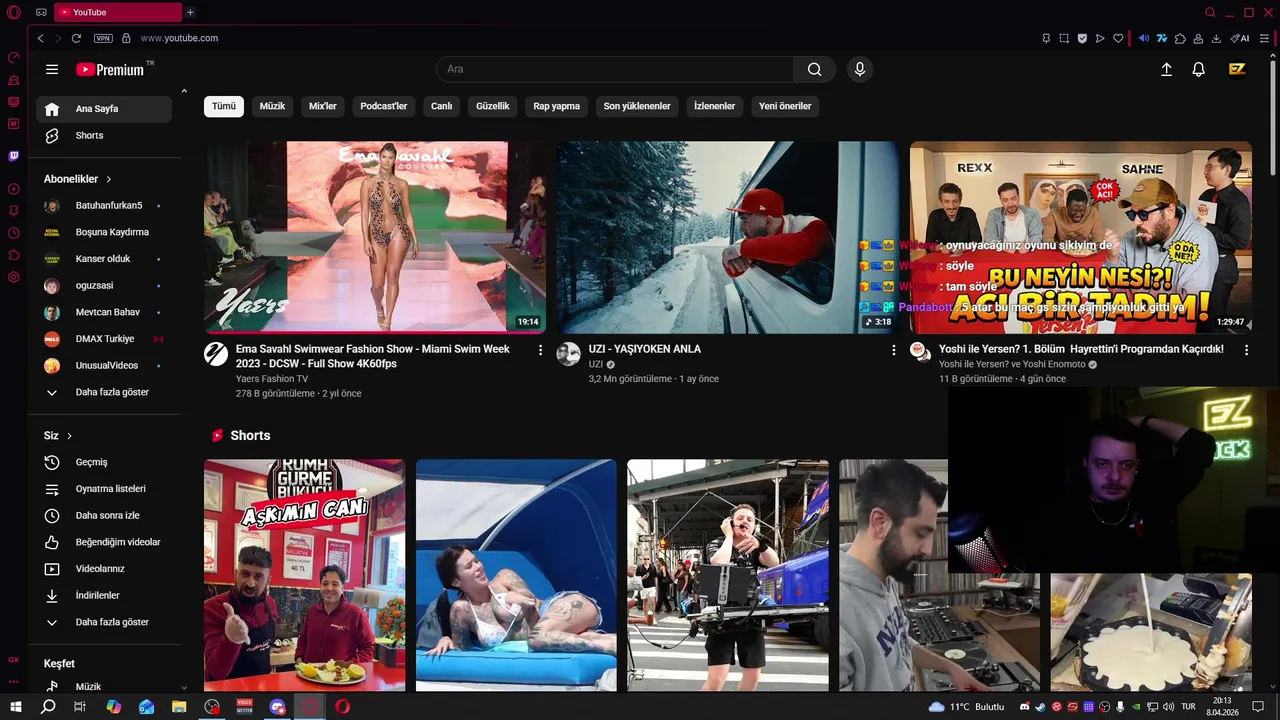Open Batuhanfurkan5 subscription channel
The image size is (1280, 720).
[x=104, y=205]
